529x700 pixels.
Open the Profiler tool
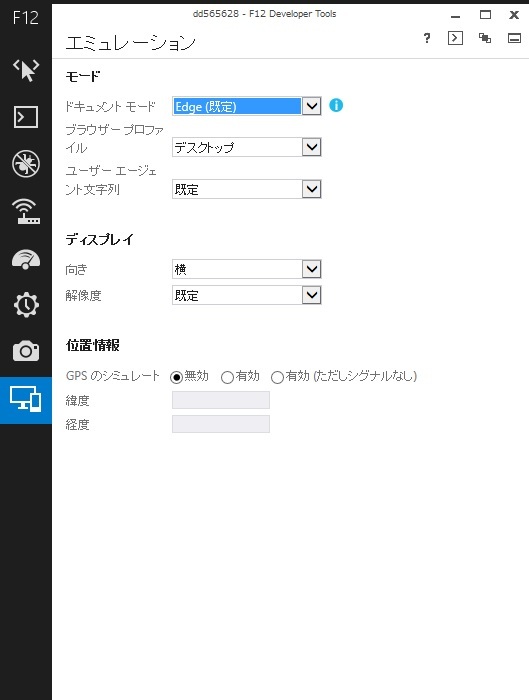[25, 305]
